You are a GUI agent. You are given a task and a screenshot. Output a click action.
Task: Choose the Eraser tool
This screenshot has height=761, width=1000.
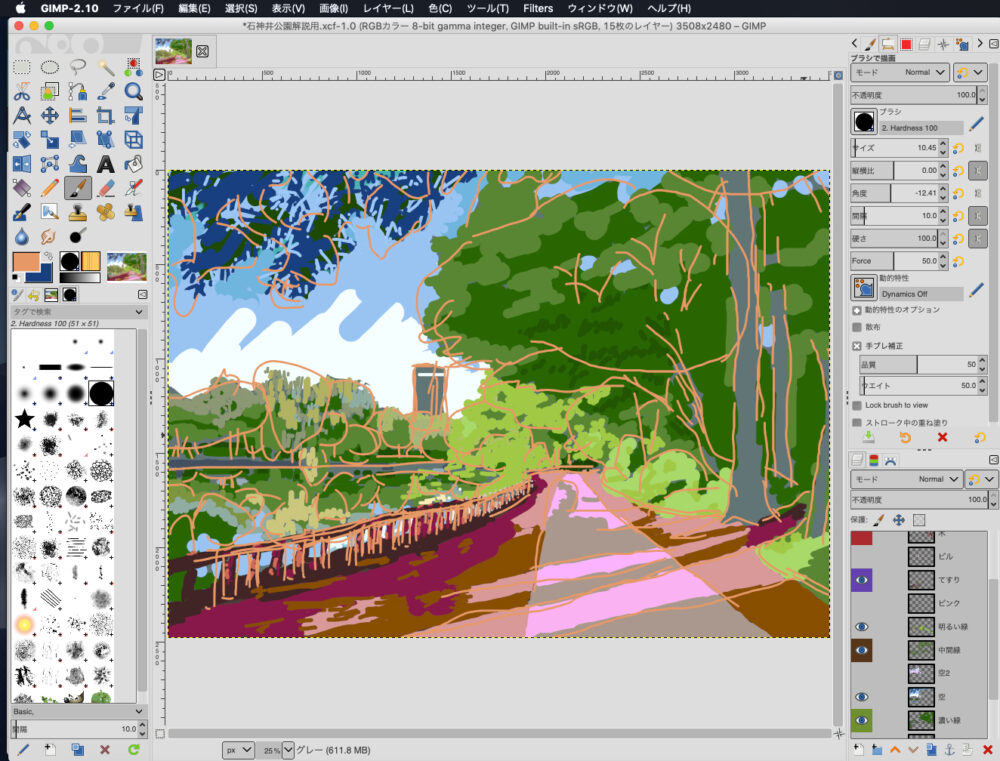pyautogui.click(x=106, y=188)
